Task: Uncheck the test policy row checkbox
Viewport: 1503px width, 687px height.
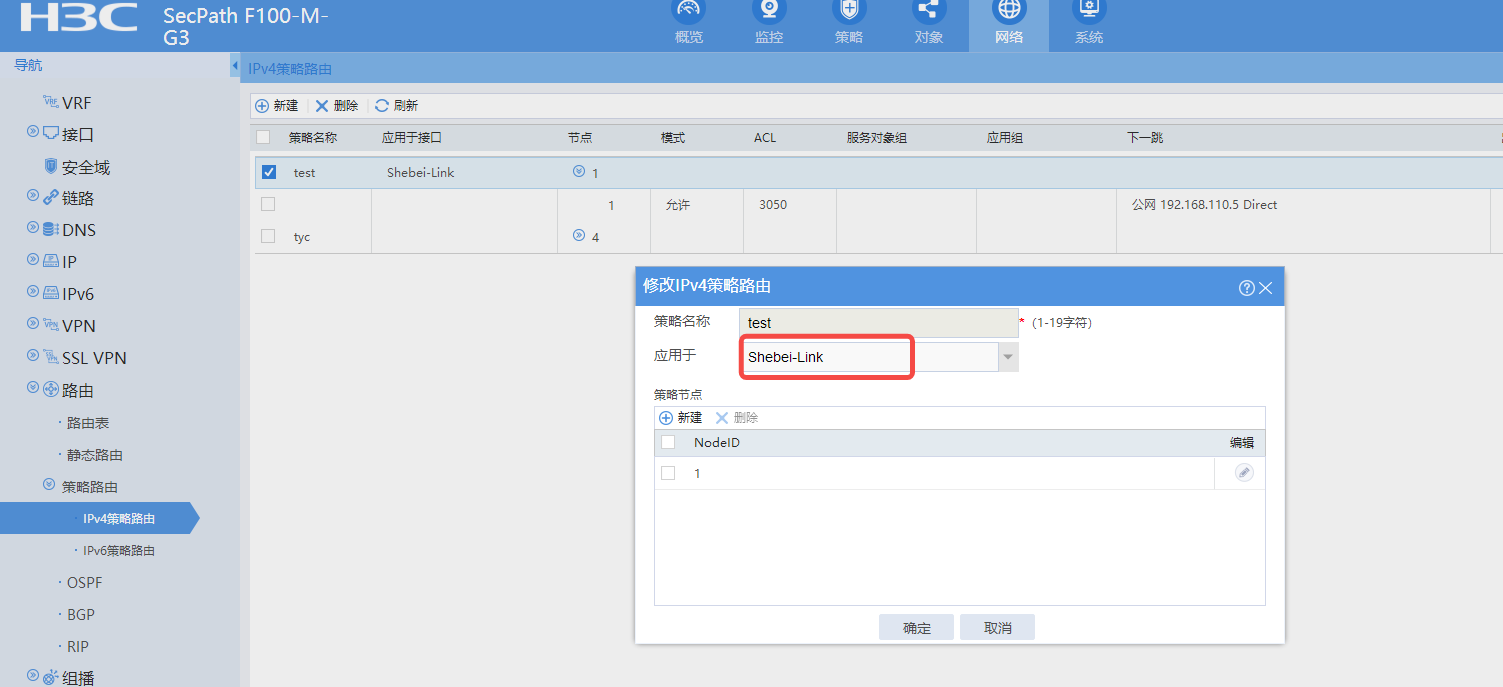Action: 268,172
